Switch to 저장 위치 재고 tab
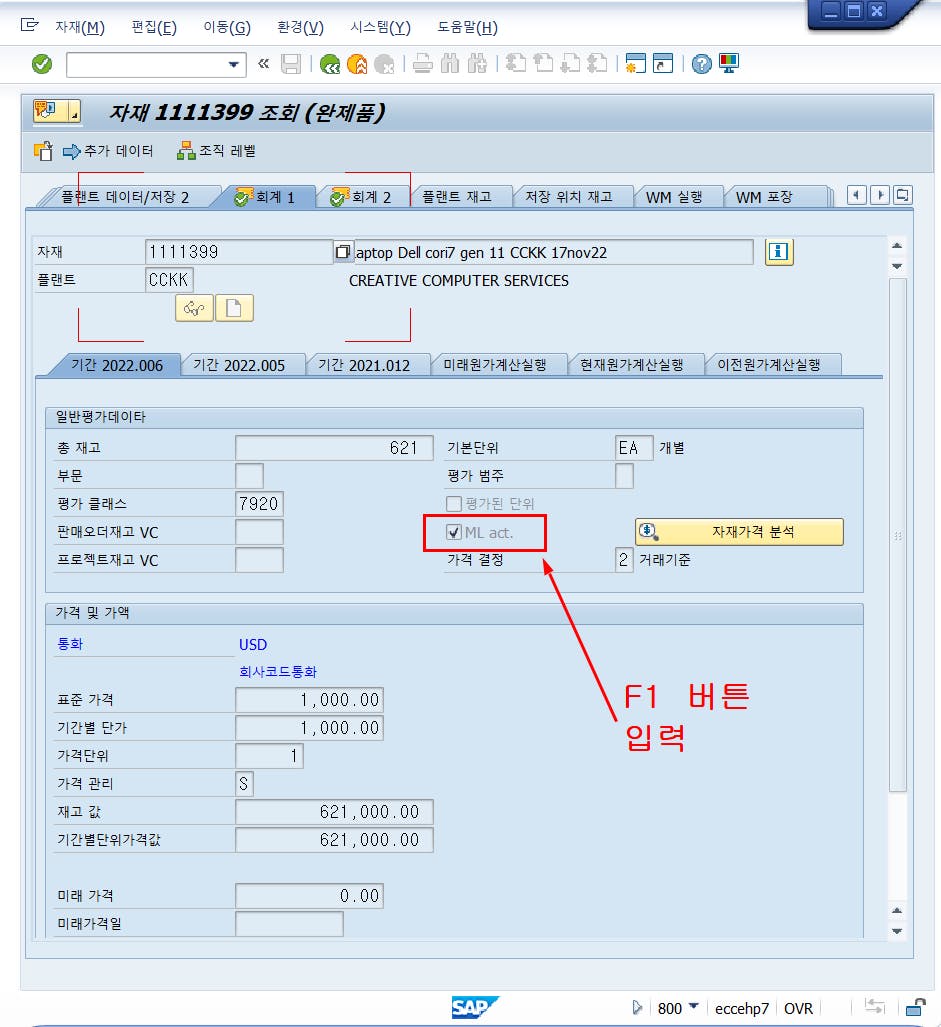This screenshot has width=941, height=1027. (x=568, y=197)
